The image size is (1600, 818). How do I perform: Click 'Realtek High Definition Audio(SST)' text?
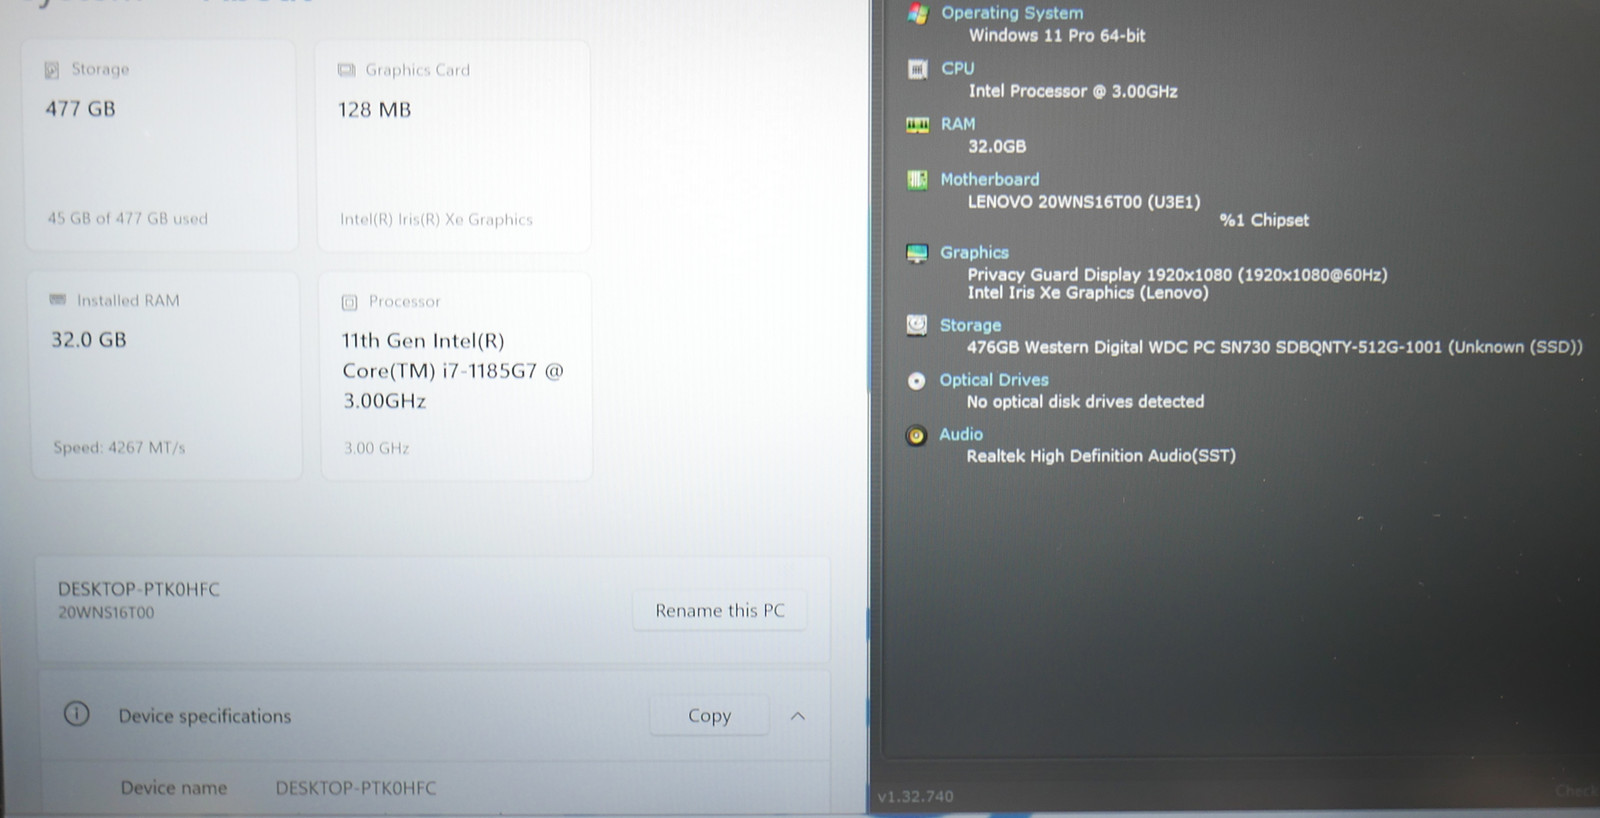click(1100, 456)
